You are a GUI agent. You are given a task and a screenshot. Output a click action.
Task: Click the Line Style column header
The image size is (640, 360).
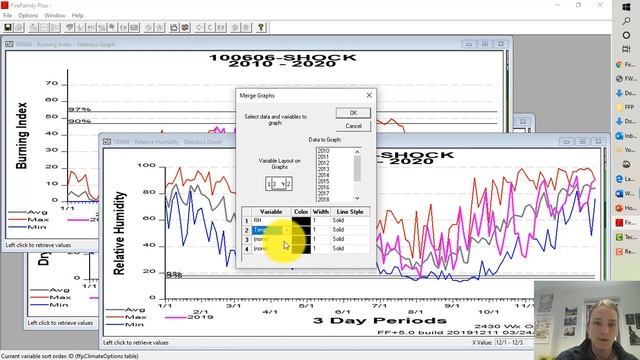coord(350,212)
